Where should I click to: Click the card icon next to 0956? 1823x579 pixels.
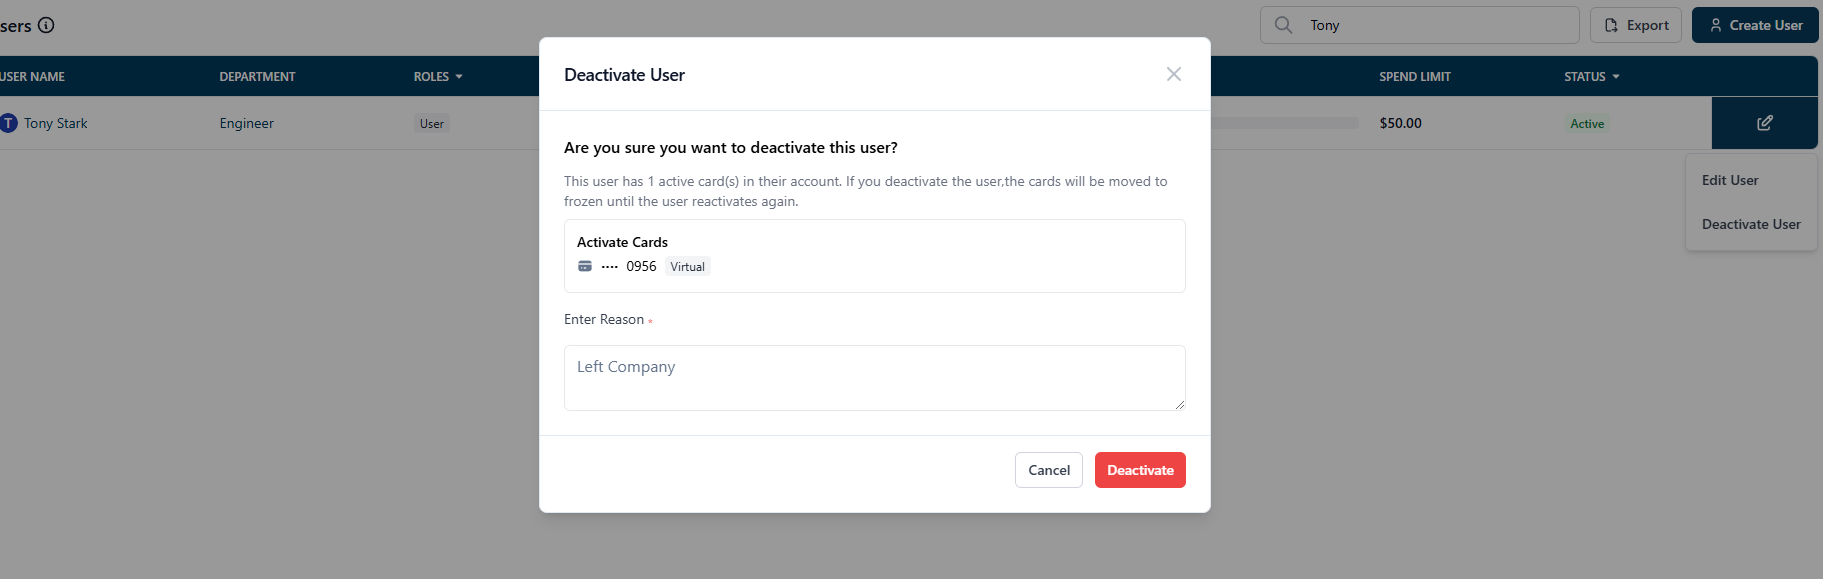click(x=585, y=266)
